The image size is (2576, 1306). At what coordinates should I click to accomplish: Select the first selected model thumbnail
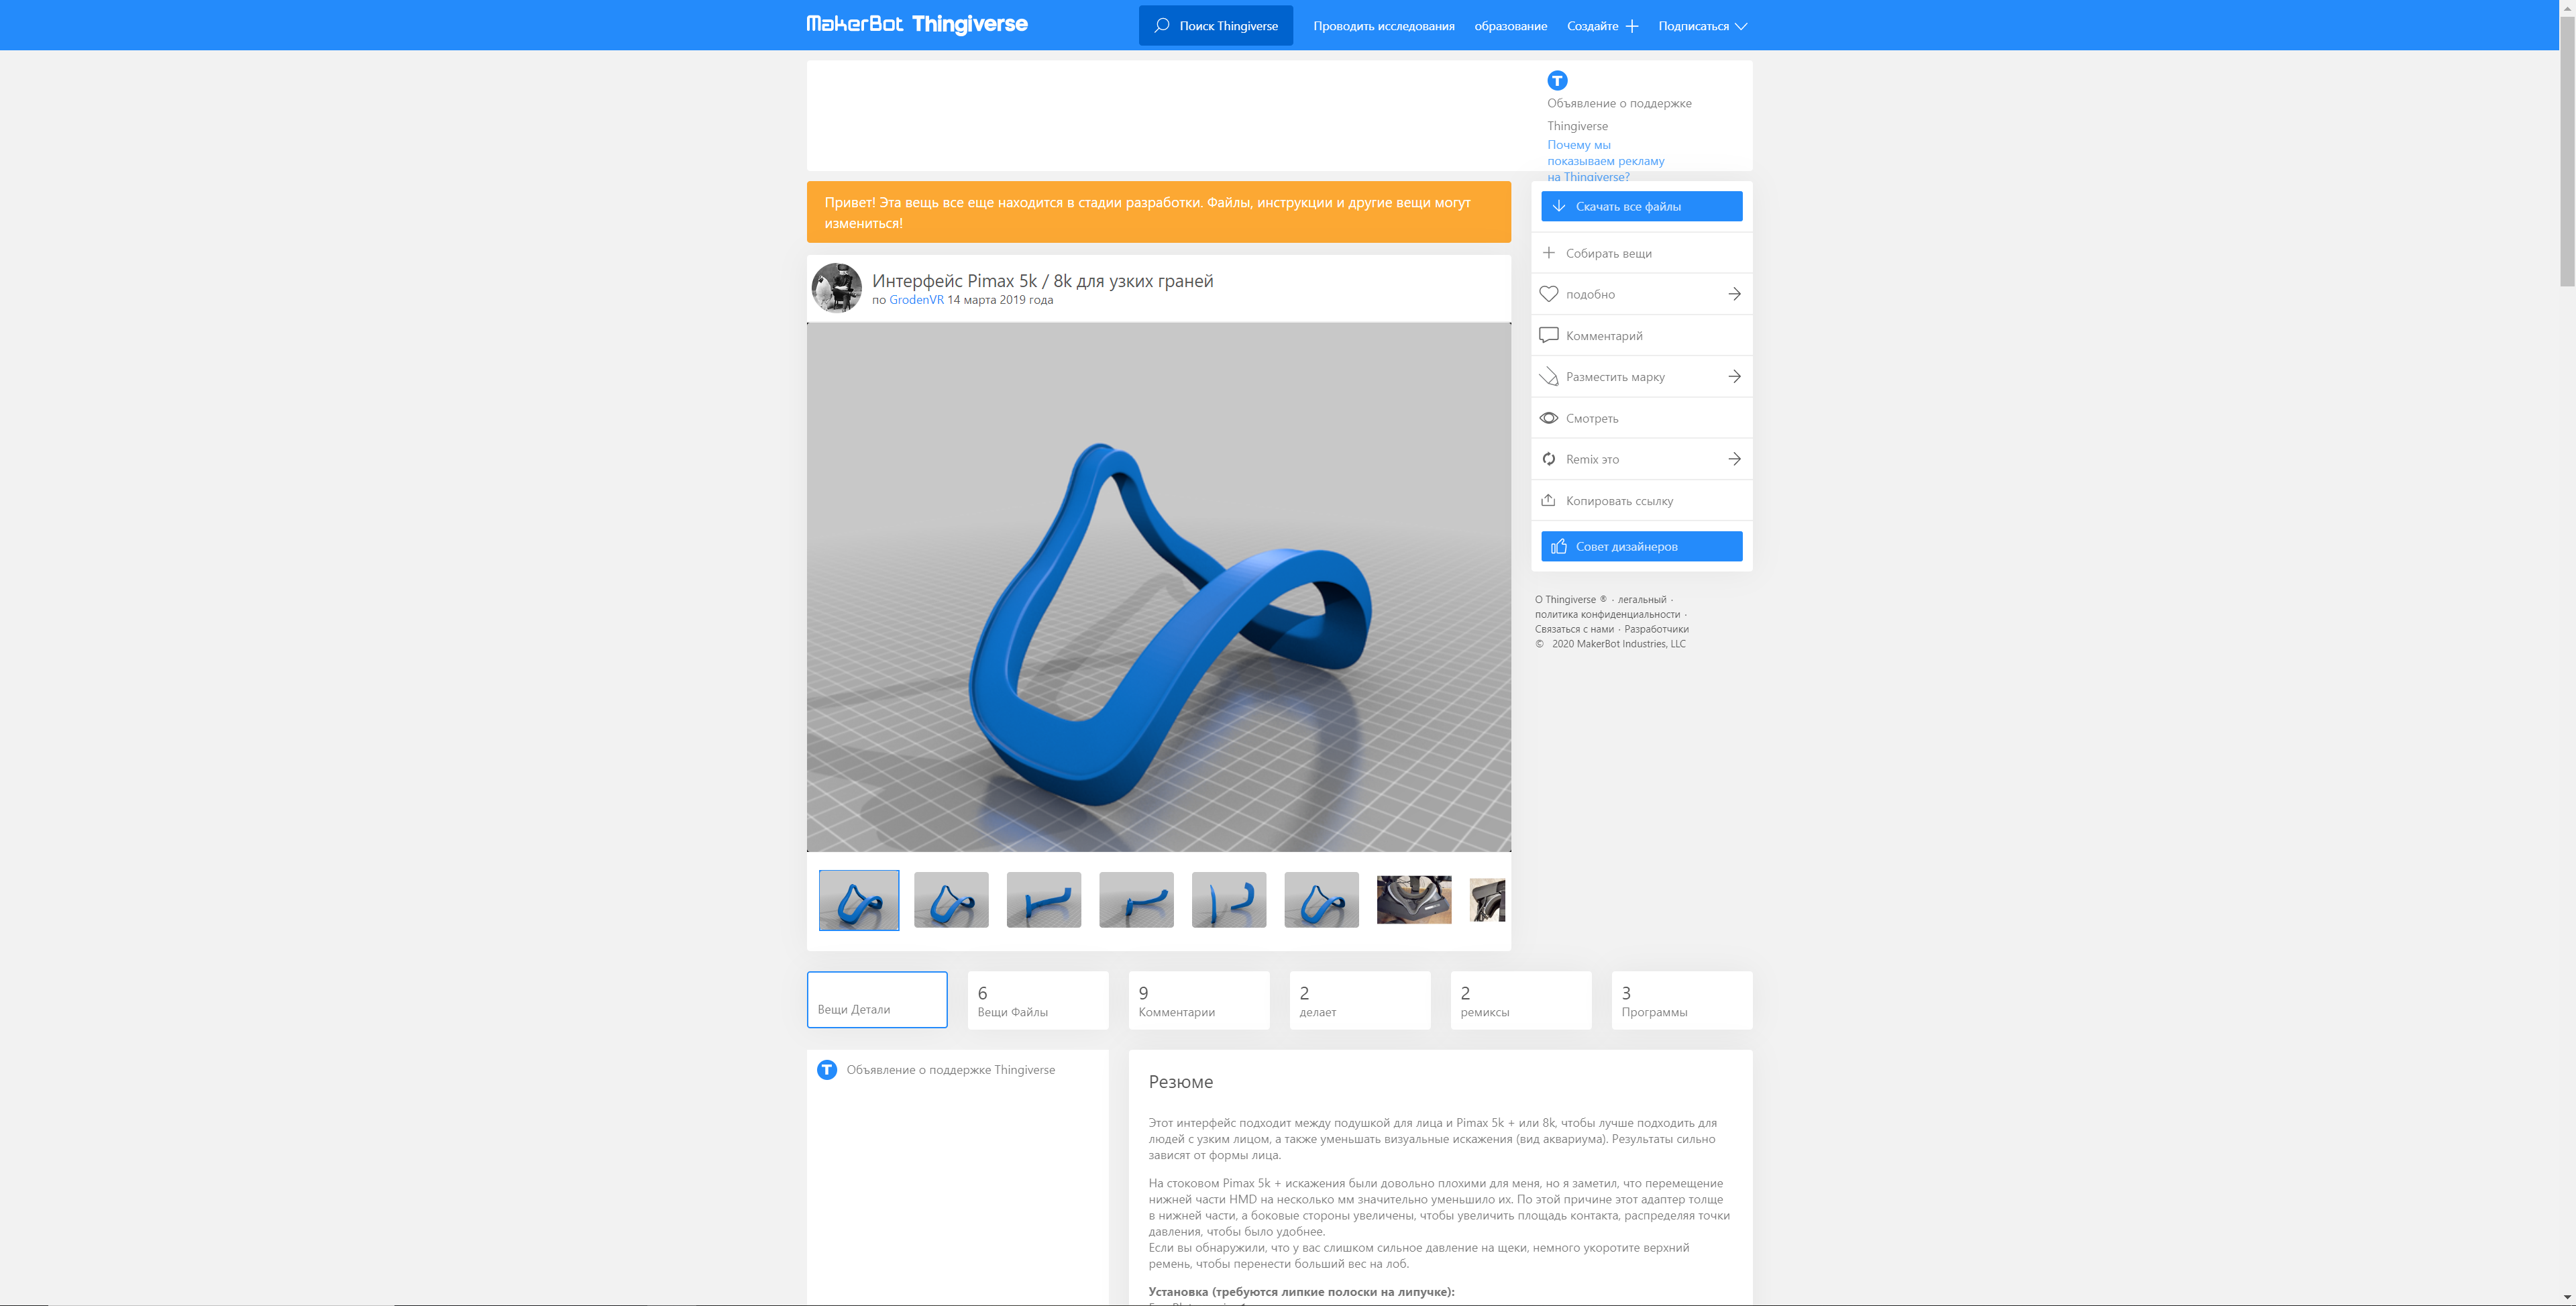tap(858, 900)
